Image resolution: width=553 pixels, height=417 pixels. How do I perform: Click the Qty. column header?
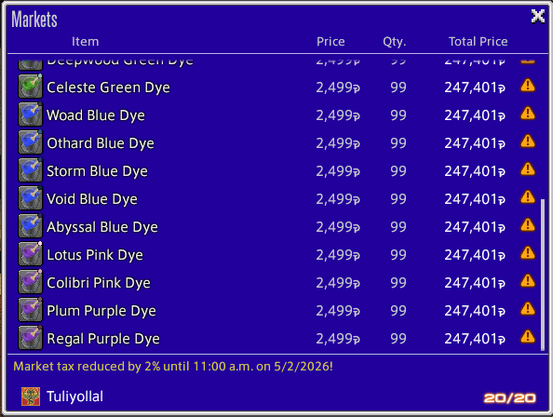coord(394,42)
